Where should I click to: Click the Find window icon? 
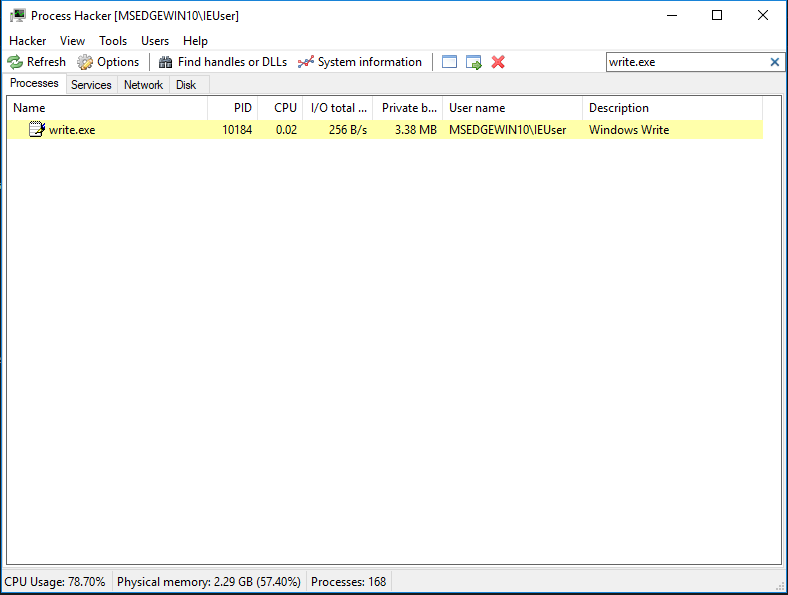[449, 62]
